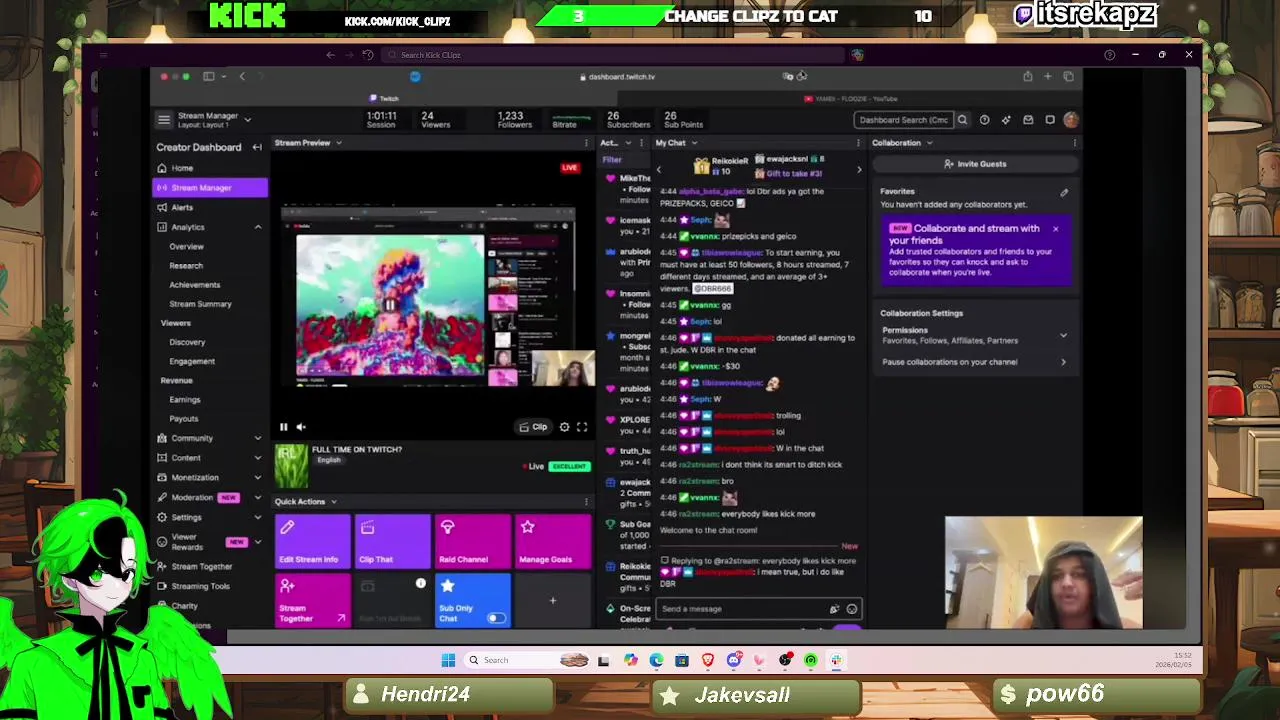The width and height of the screenshot is (1280, 720).
Task: Show info on the disabled quick action
Action: (x=421, y=584)
